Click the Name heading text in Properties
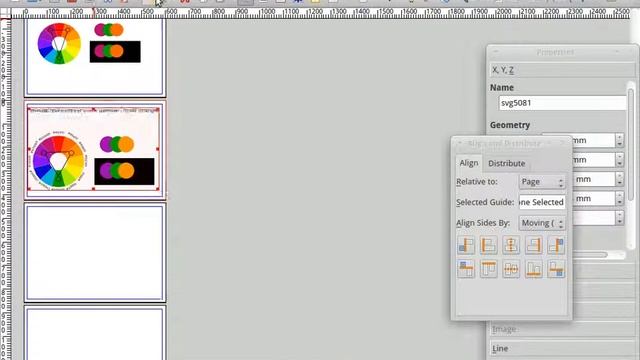Screen dimensions: 640x360 [x=502, y=87]
